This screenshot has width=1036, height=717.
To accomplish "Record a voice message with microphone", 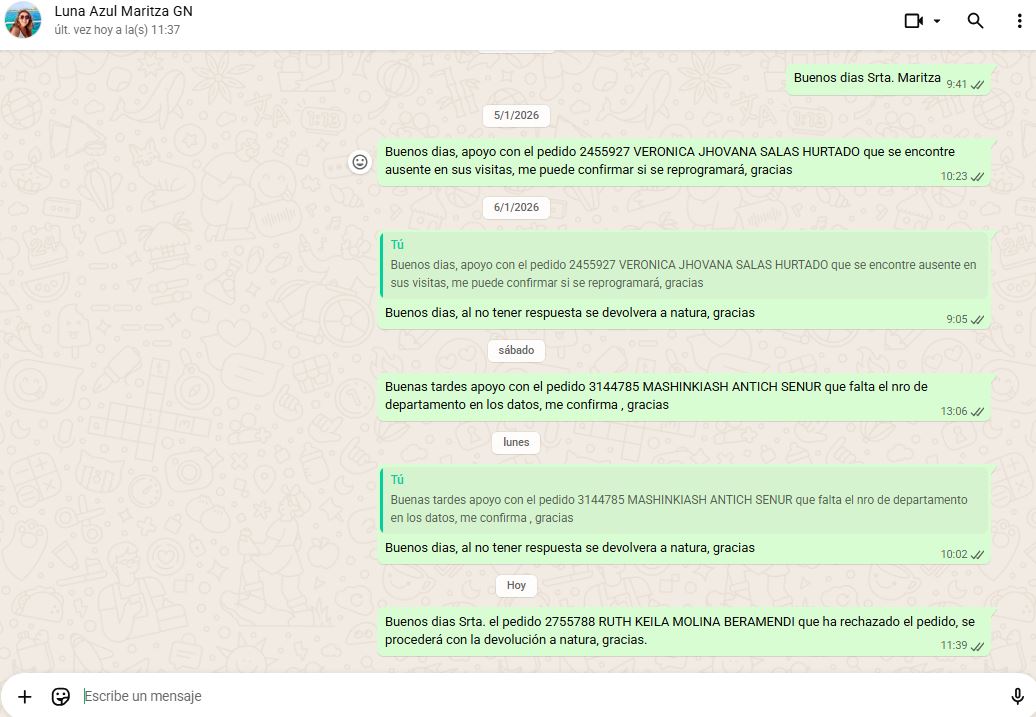I will (x=1017, y=696).
